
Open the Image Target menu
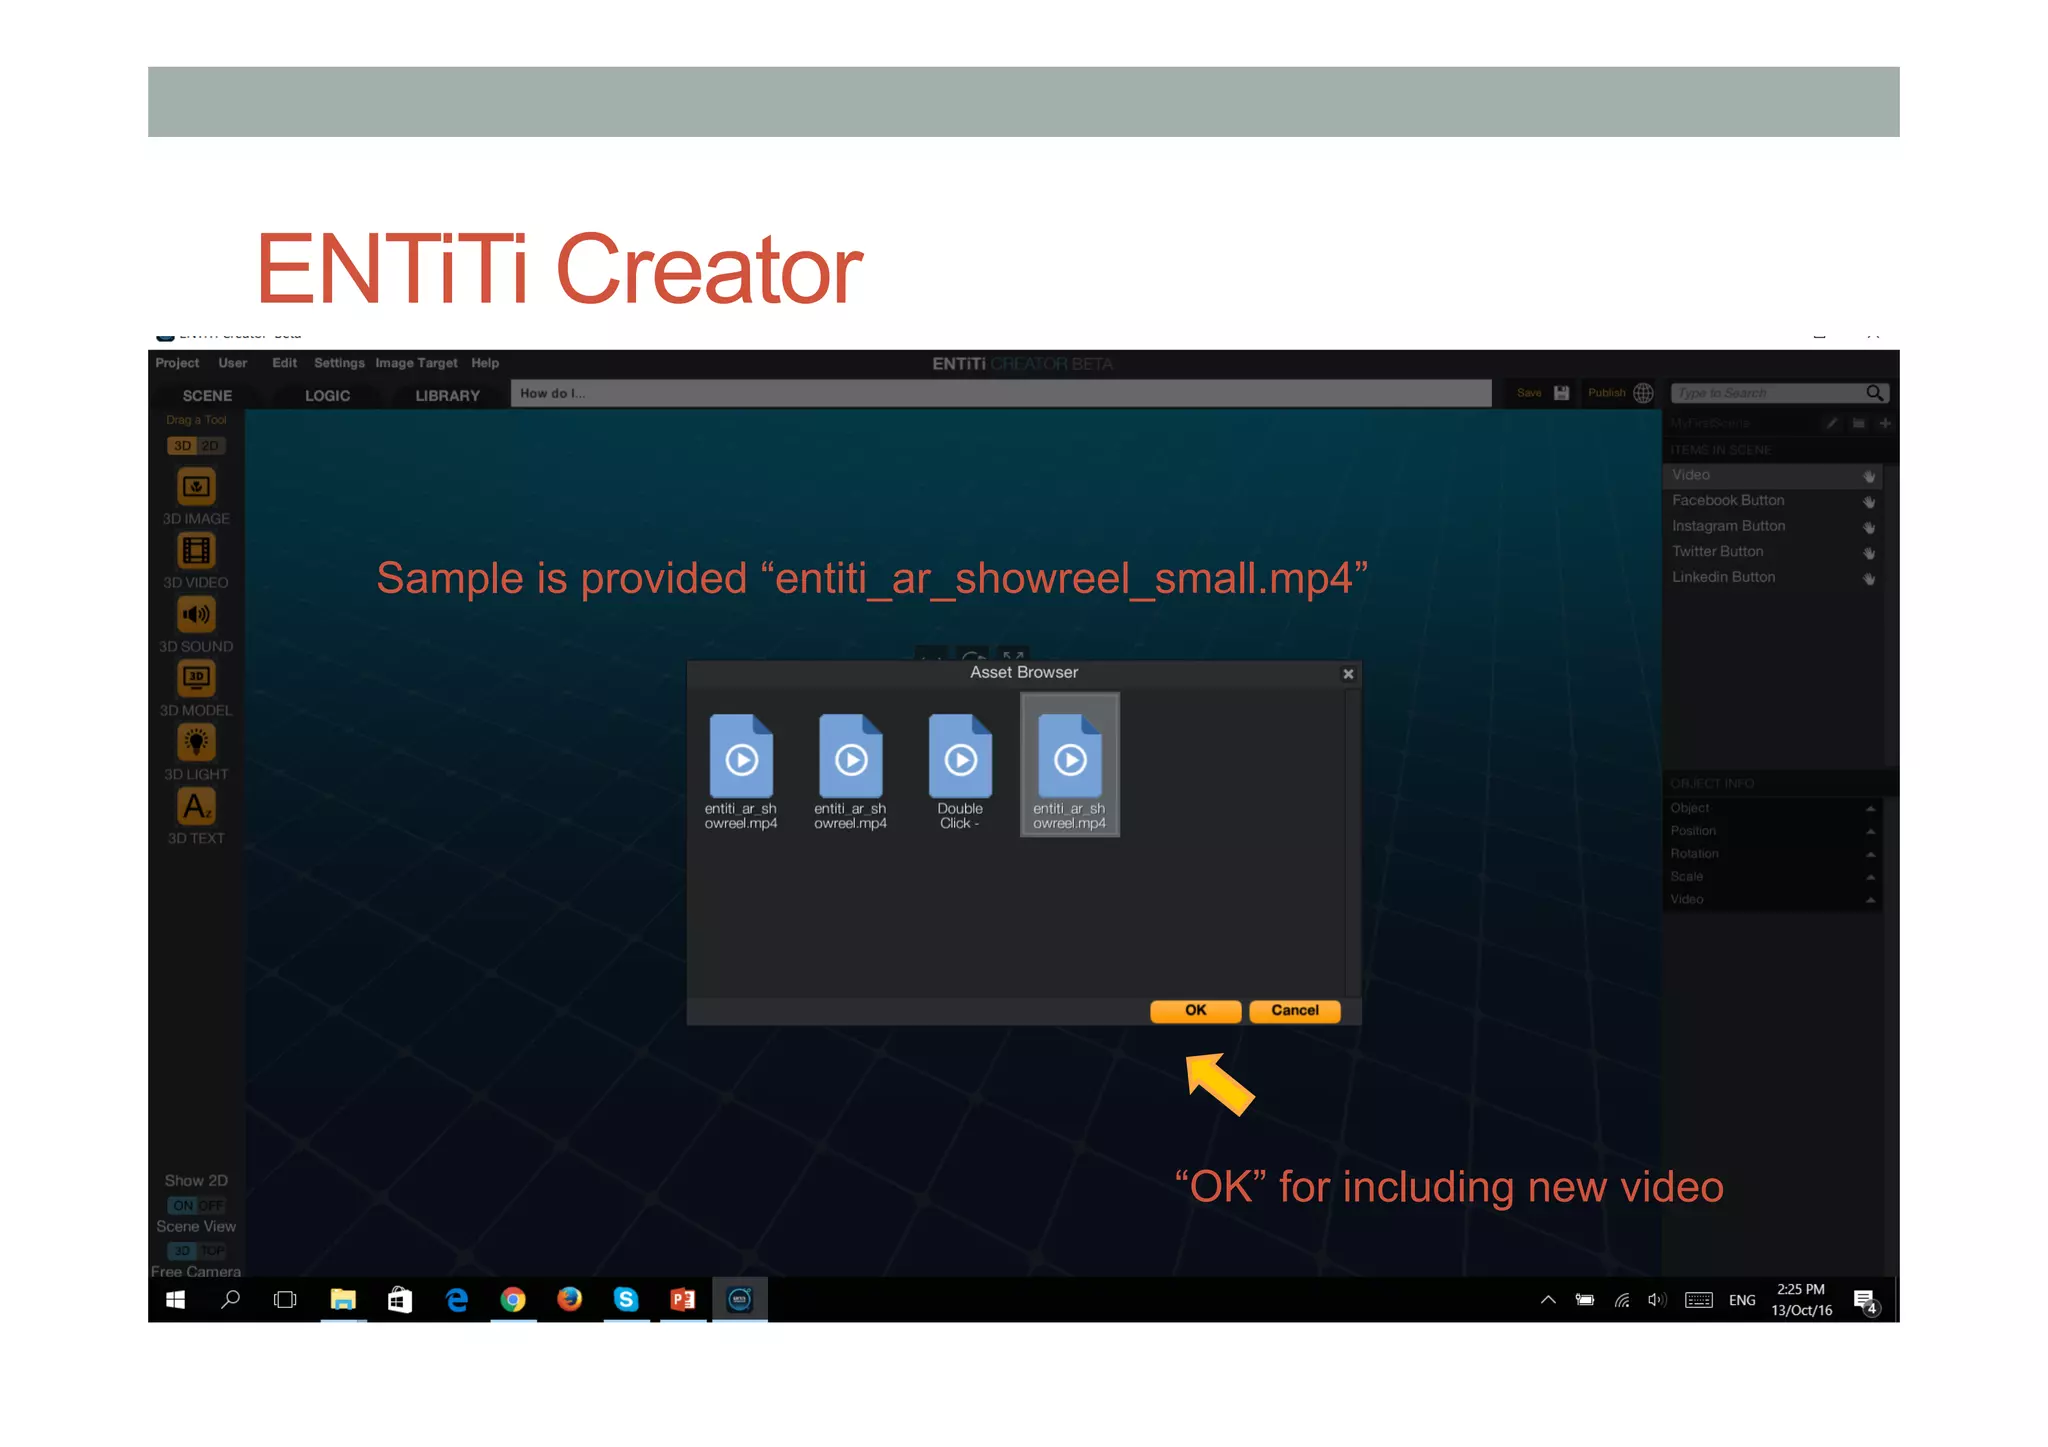coord(416,363)
